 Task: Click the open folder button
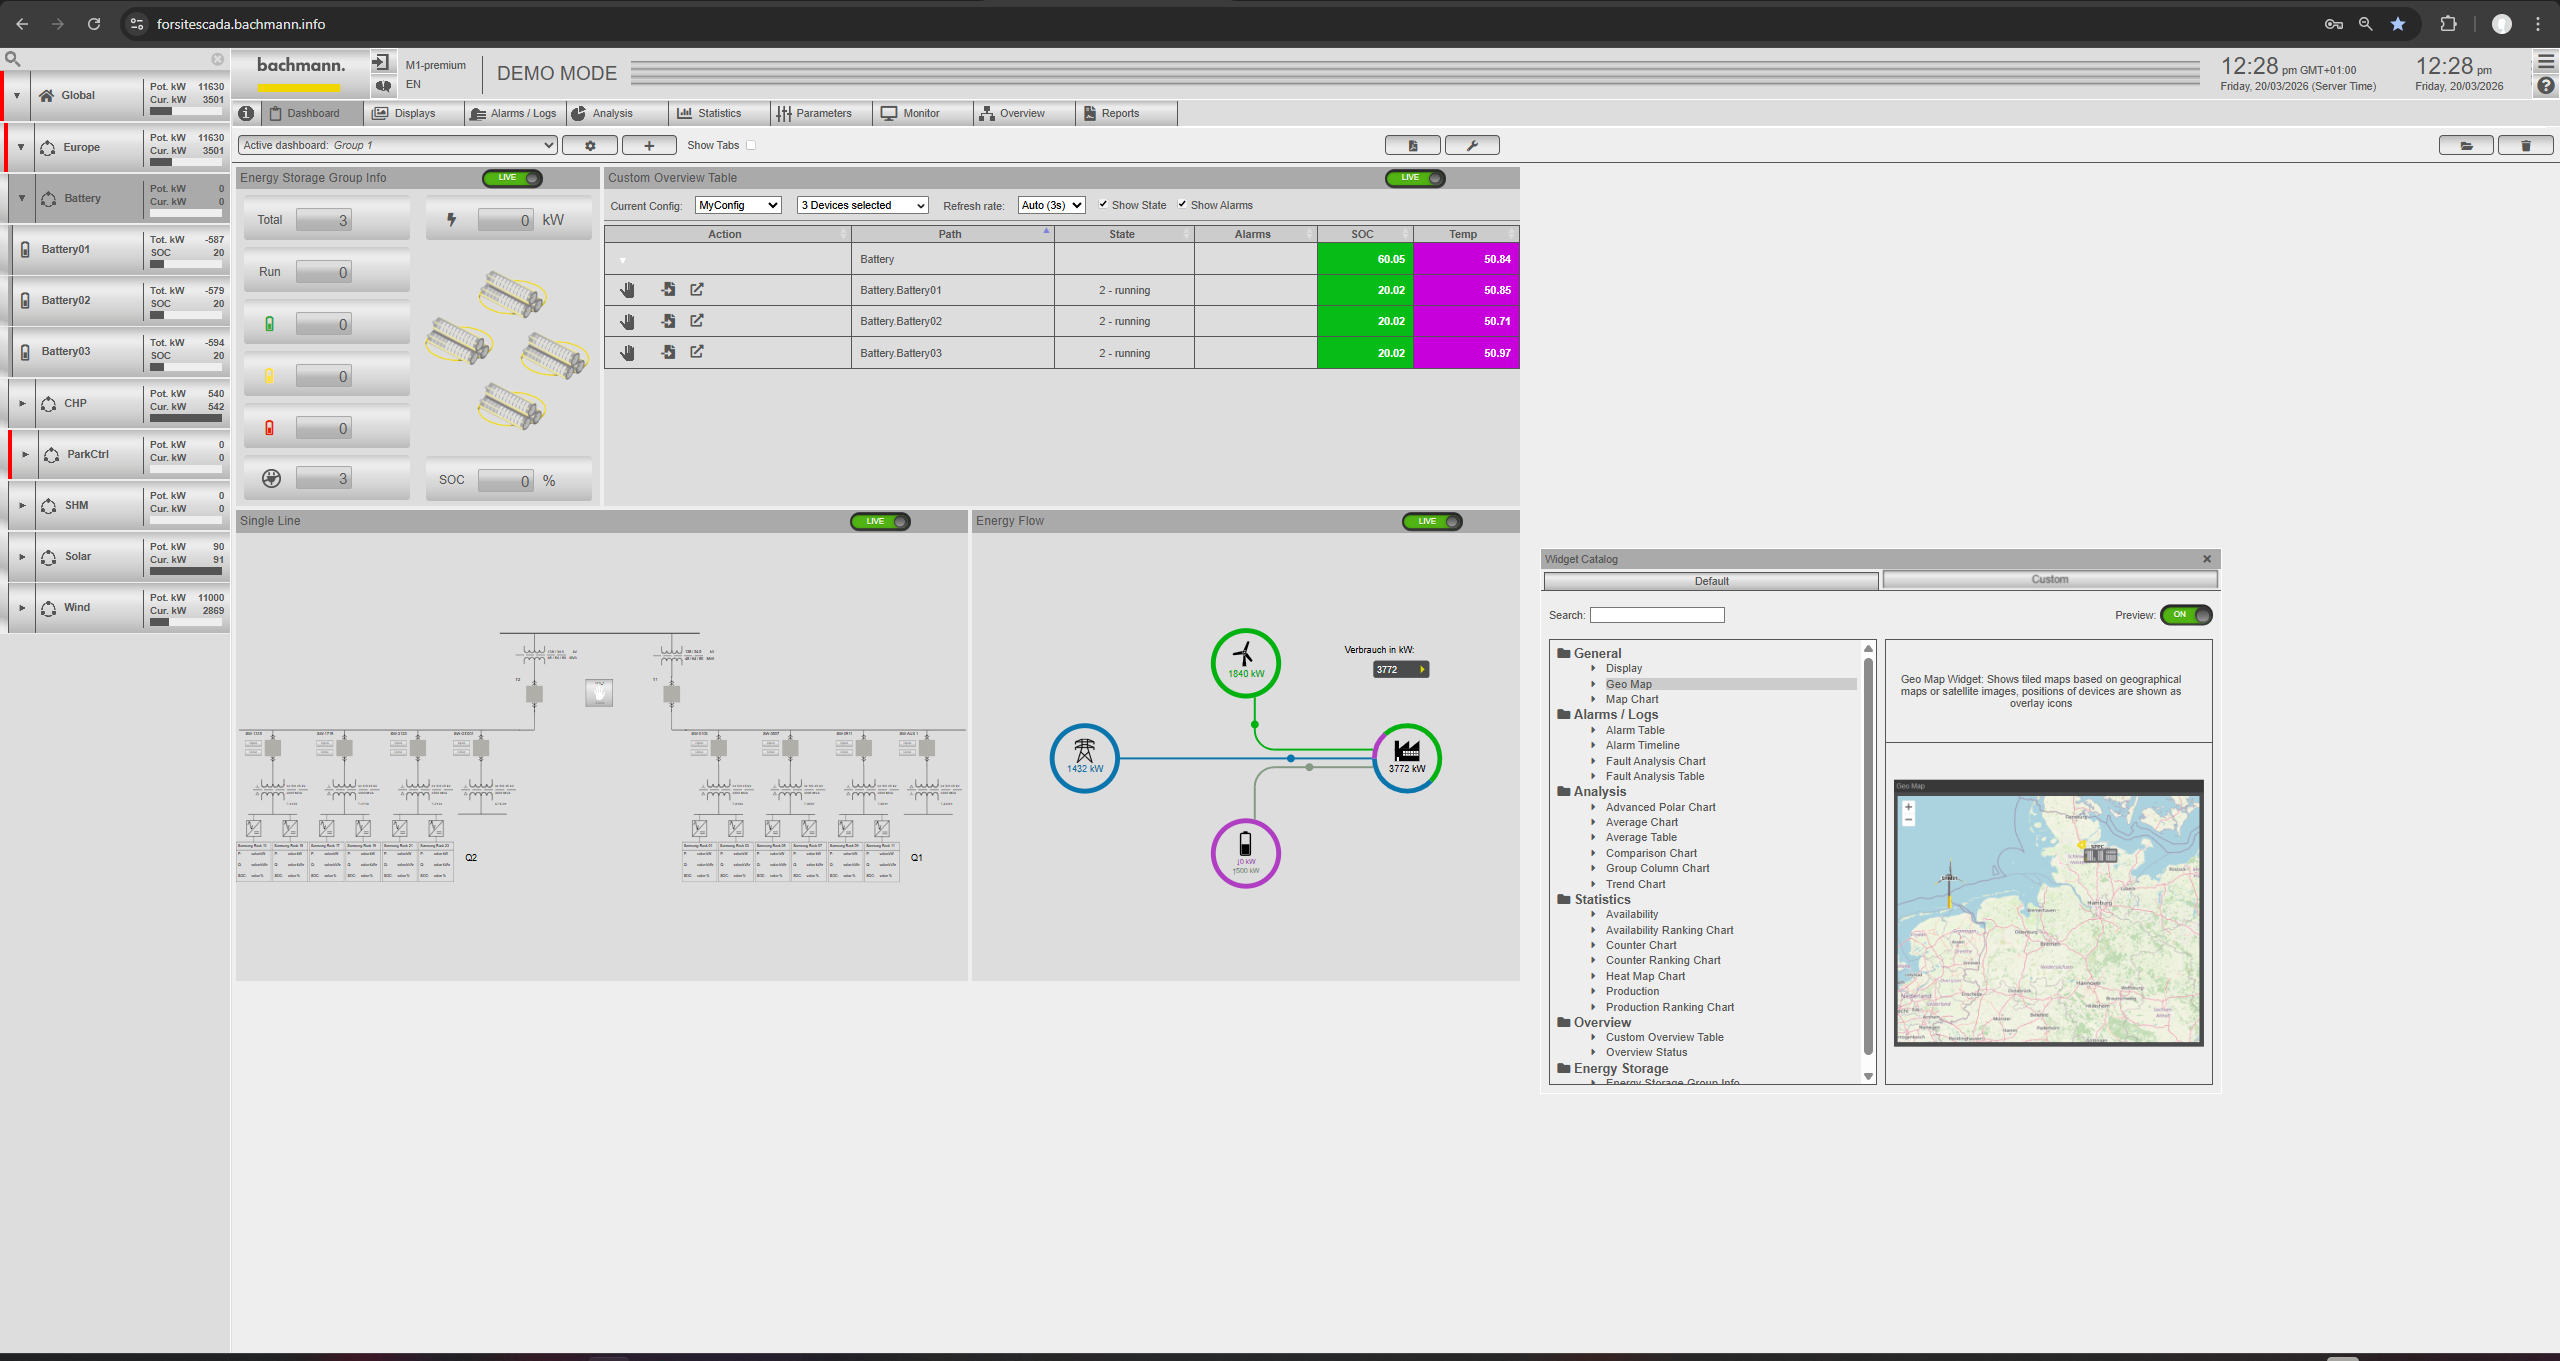2466,146
